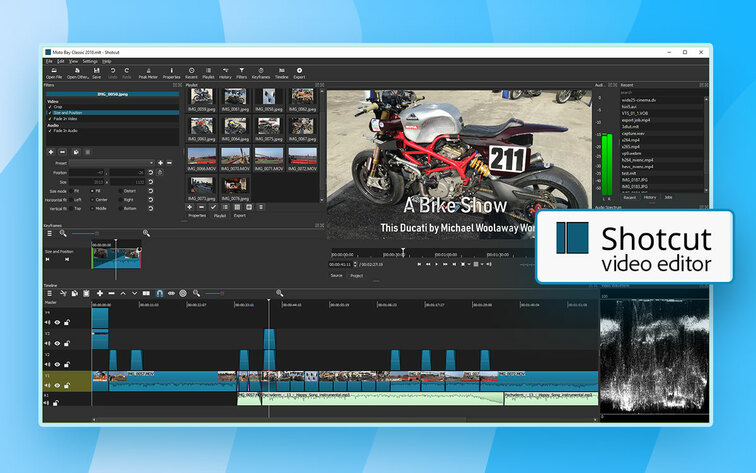Screen dimensions: 756x473
Task: Open the keyframes panel hamburger menu
Action: [x=49, y=233]
